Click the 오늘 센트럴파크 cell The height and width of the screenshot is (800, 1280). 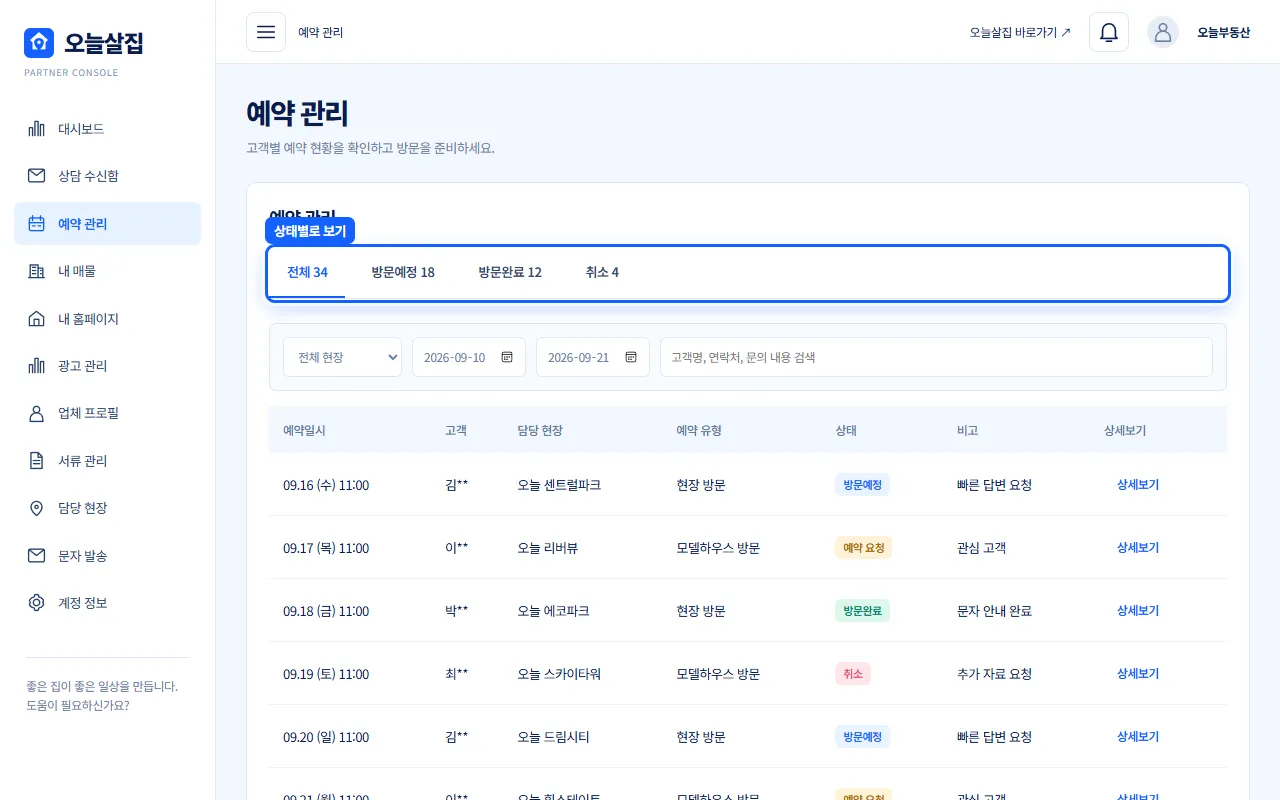559,485
